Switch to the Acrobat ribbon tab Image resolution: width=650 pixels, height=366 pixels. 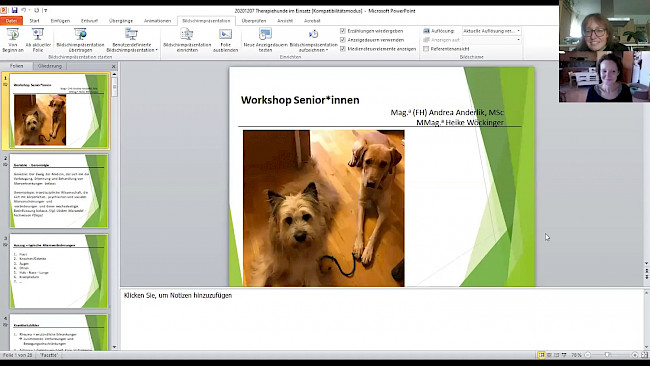[x=312, y=21]
